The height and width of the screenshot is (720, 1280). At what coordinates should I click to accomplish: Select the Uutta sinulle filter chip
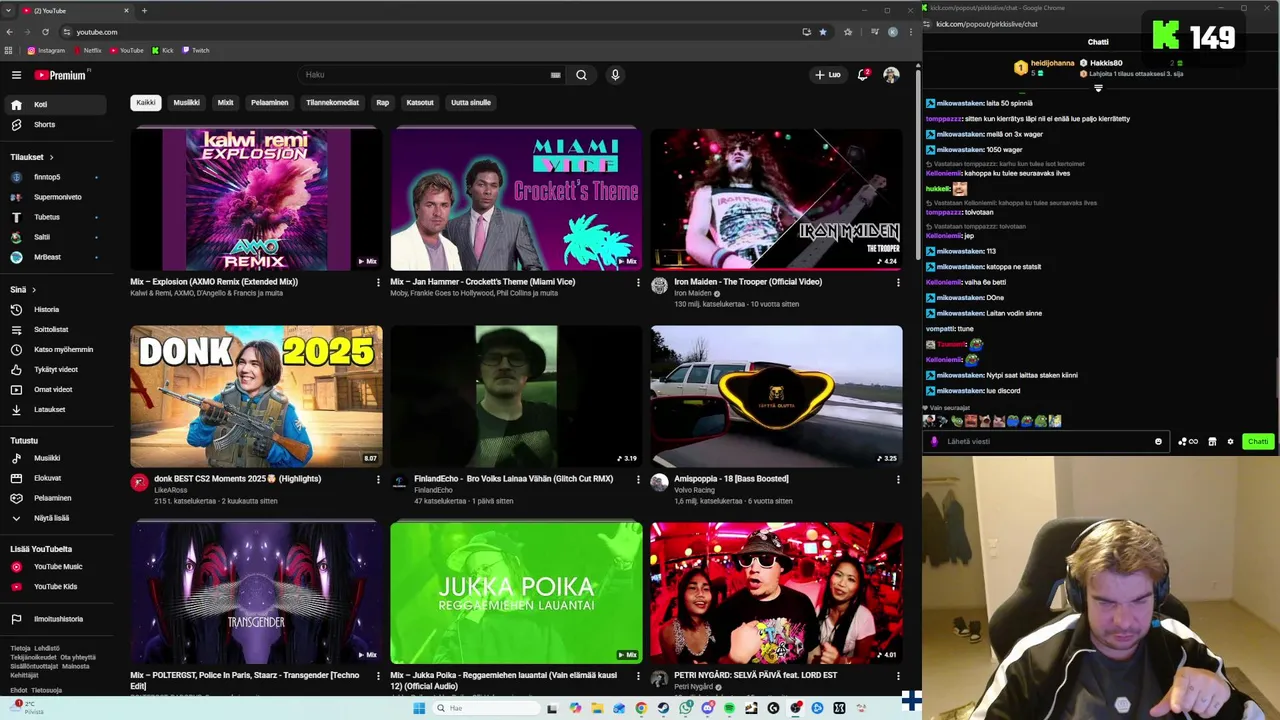[x=471, y=102]
